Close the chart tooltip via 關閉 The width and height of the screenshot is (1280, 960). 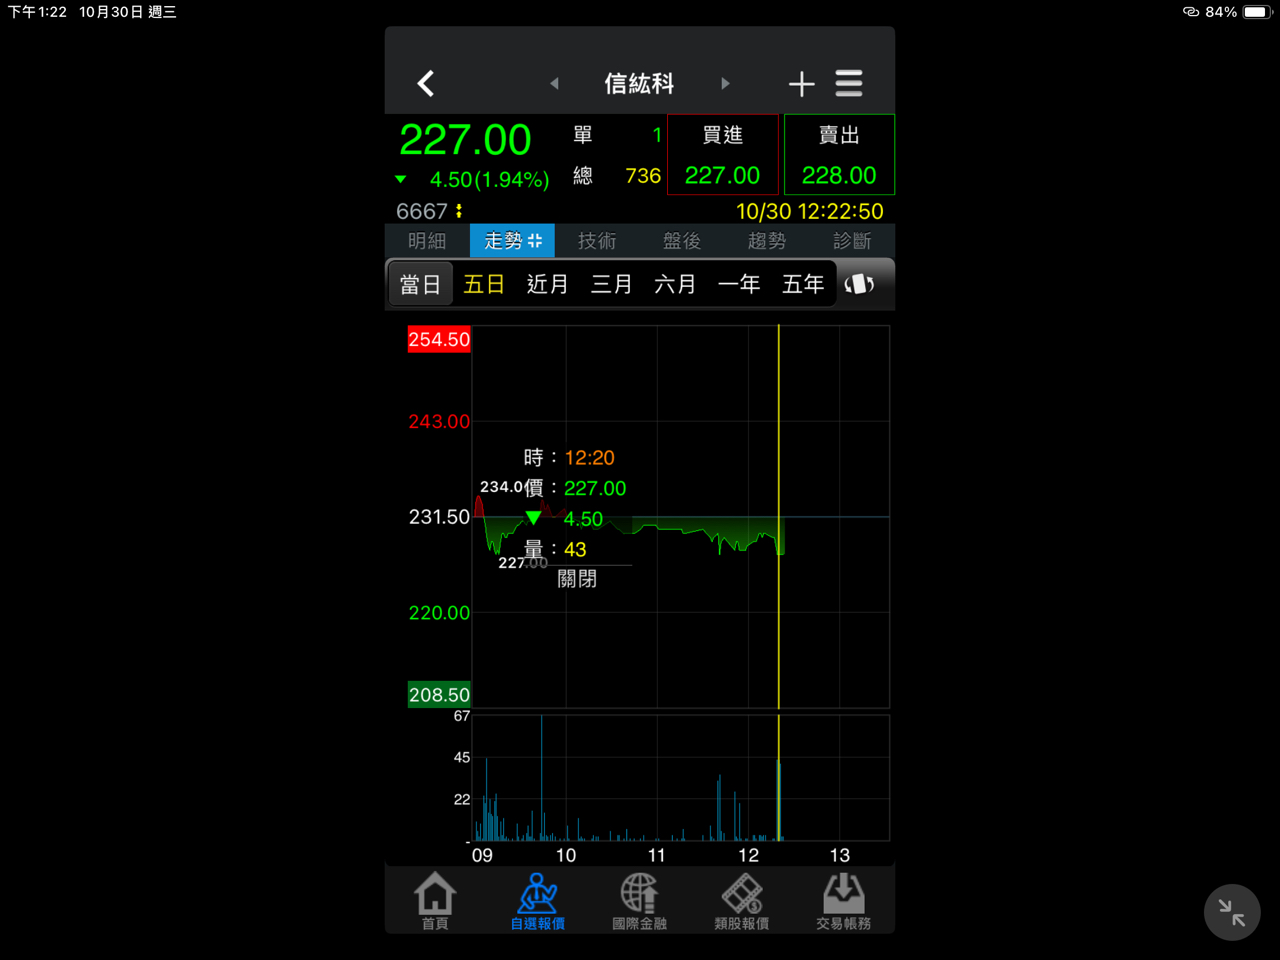577,579
